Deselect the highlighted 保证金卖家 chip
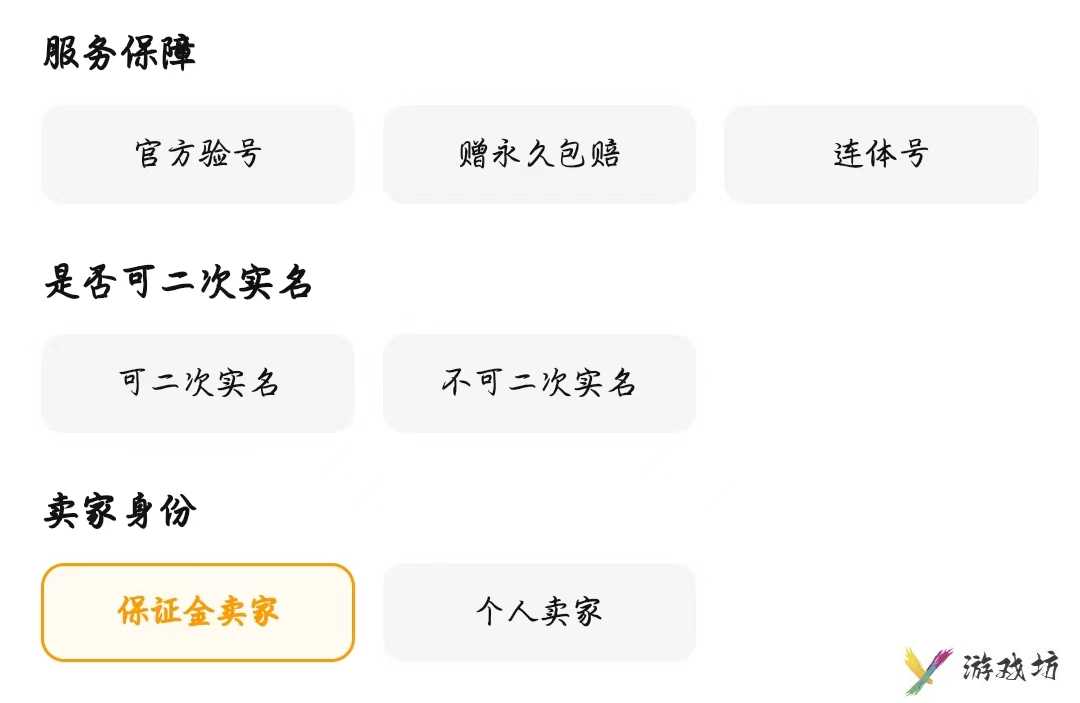 [x=198, y=612]
